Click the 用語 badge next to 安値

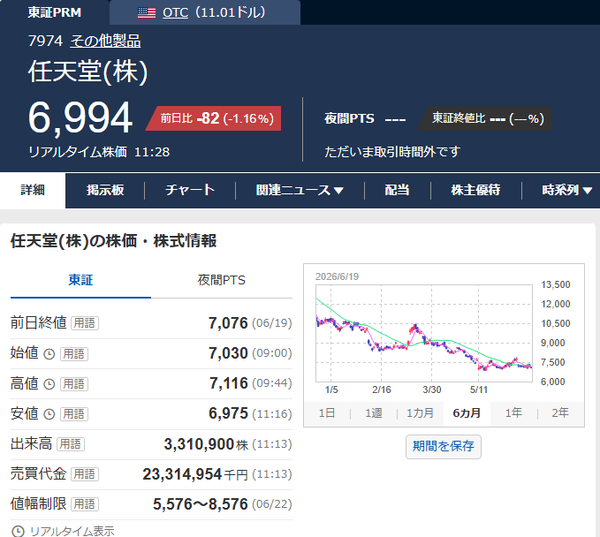74,414
